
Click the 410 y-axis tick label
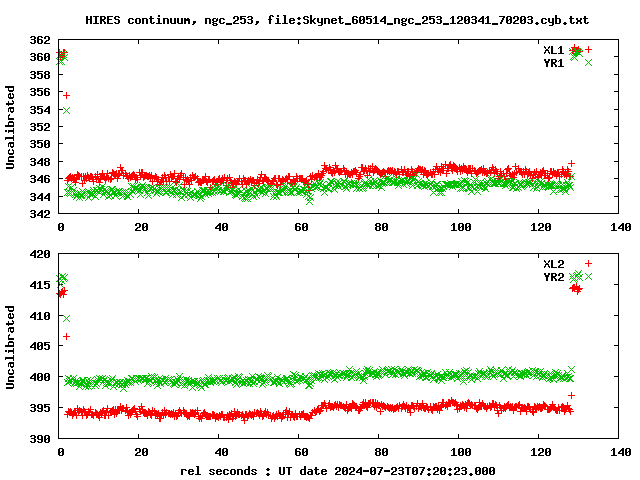point(40,316)
